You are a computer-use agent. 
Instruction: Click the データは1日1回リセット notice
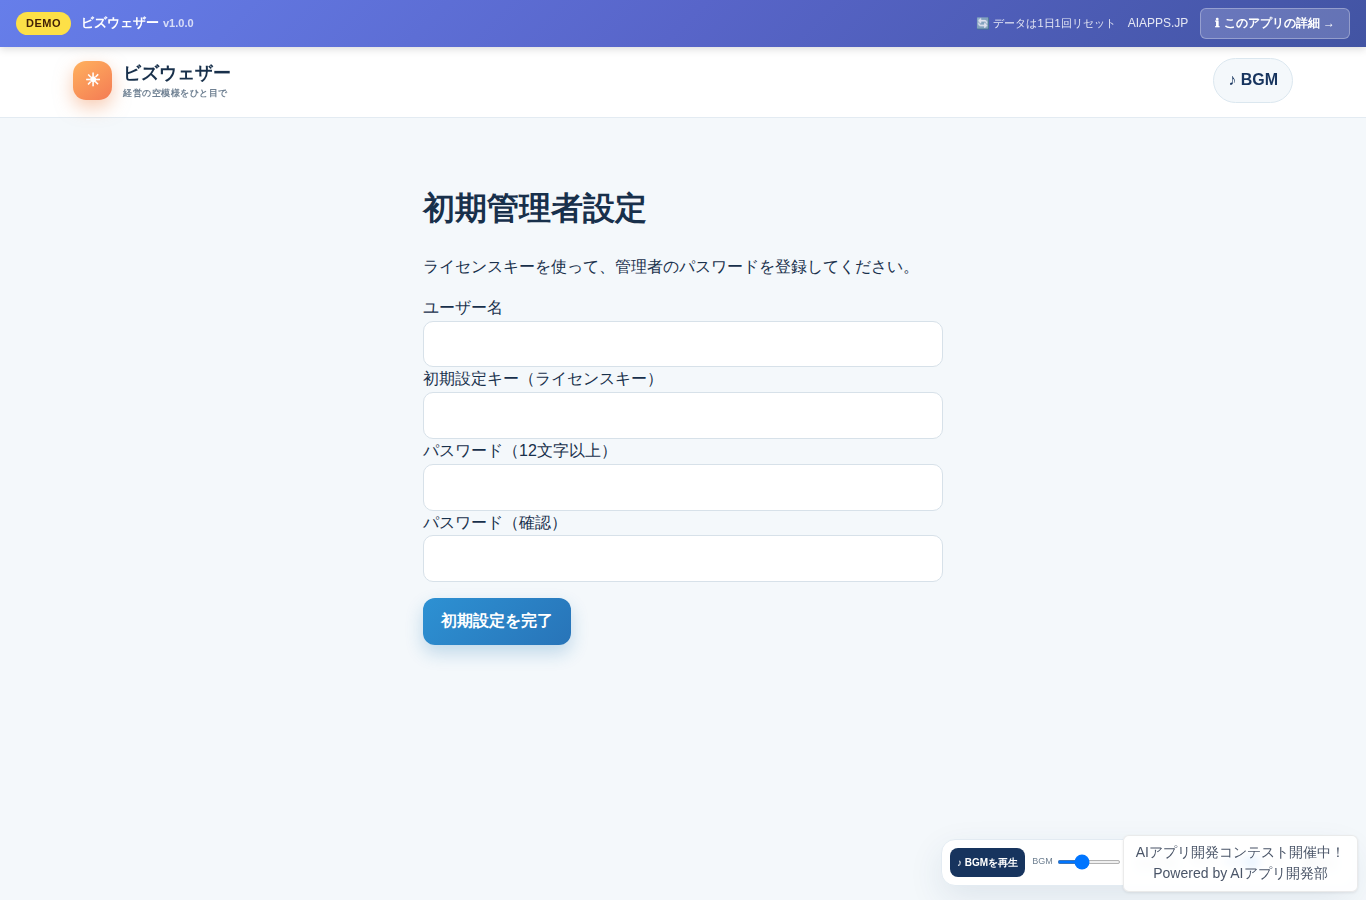point(1046,23)
